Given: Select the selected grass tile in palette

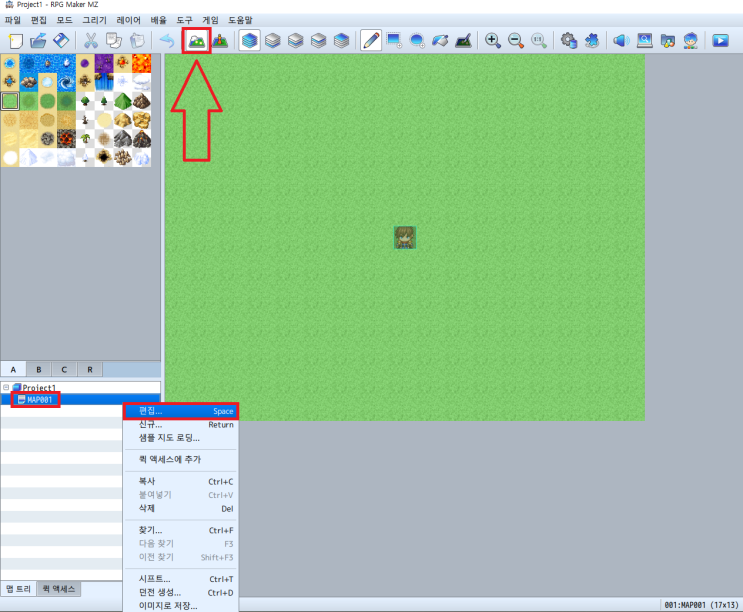Looking at the screenshot, I should pos(10,101).
